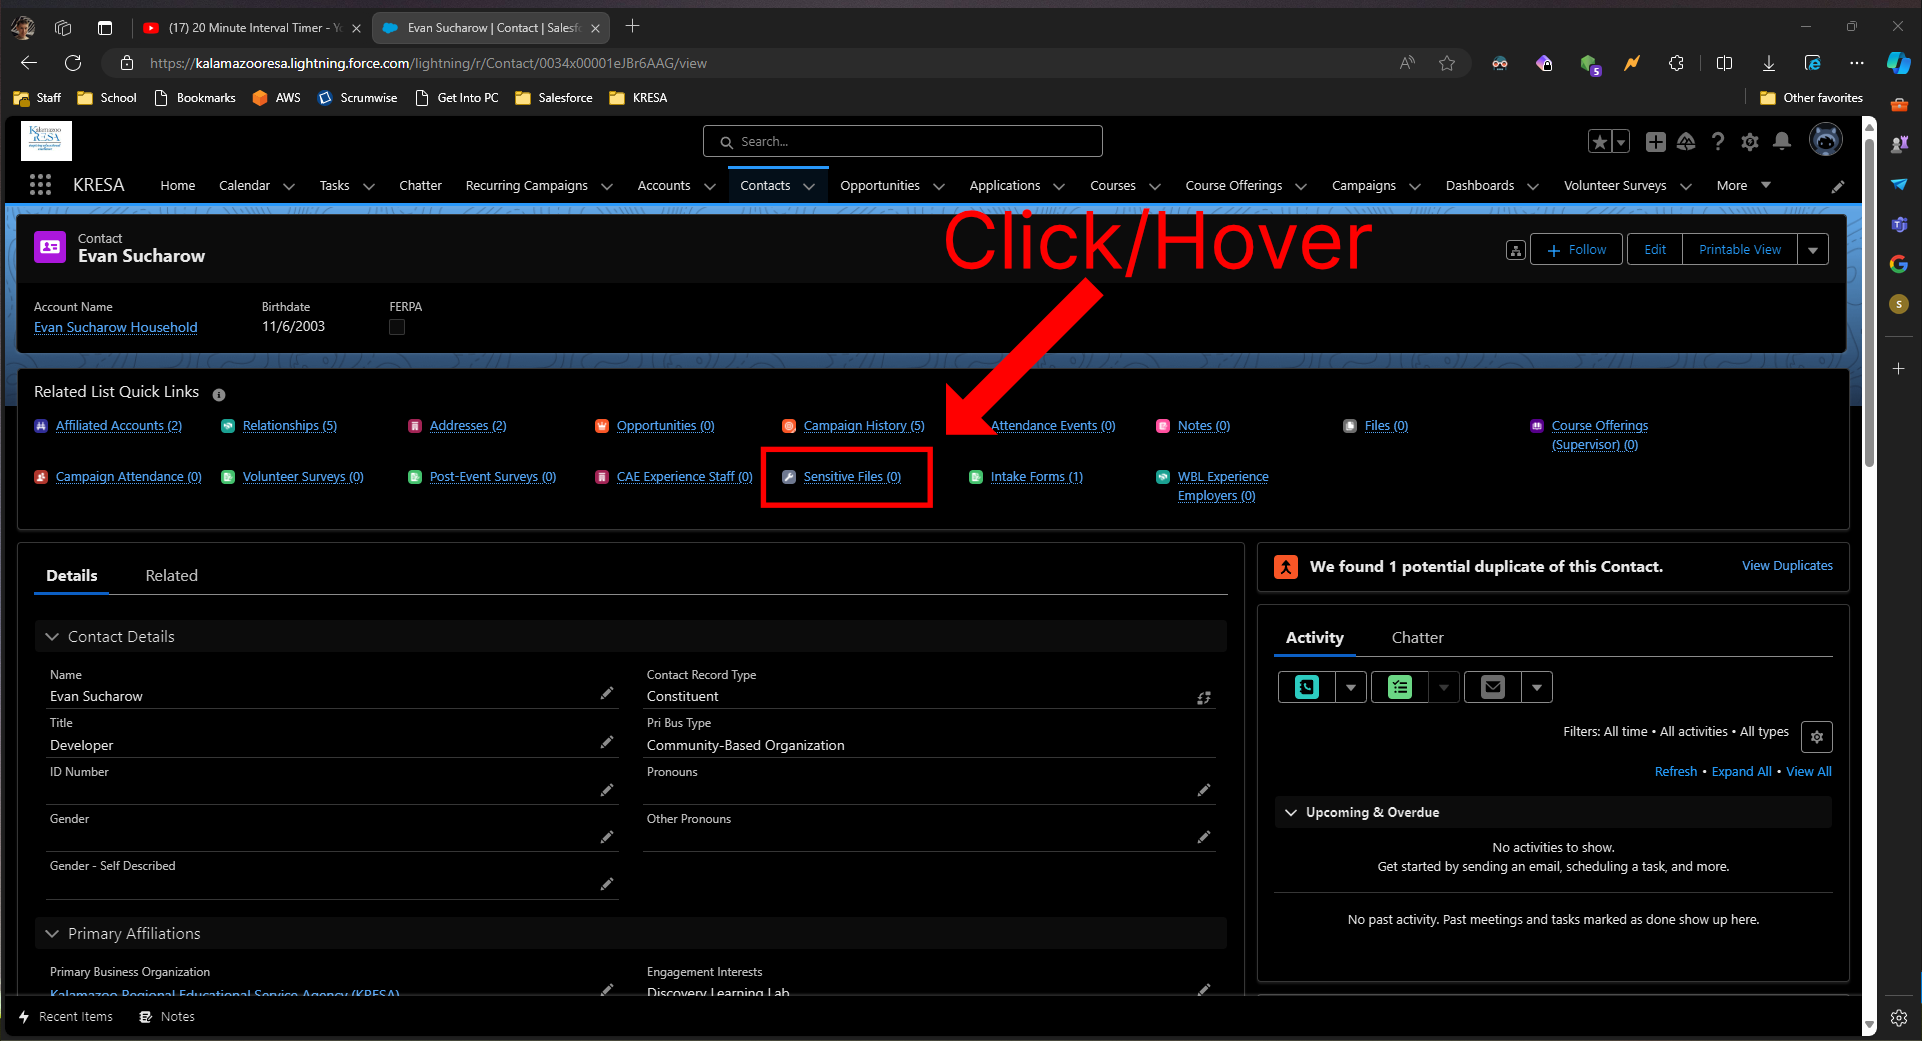Click the contact hierarchy icon next to Follow
Image resolution: width=1922 pixels, height=1041 pixels.
pos(1516,250)
